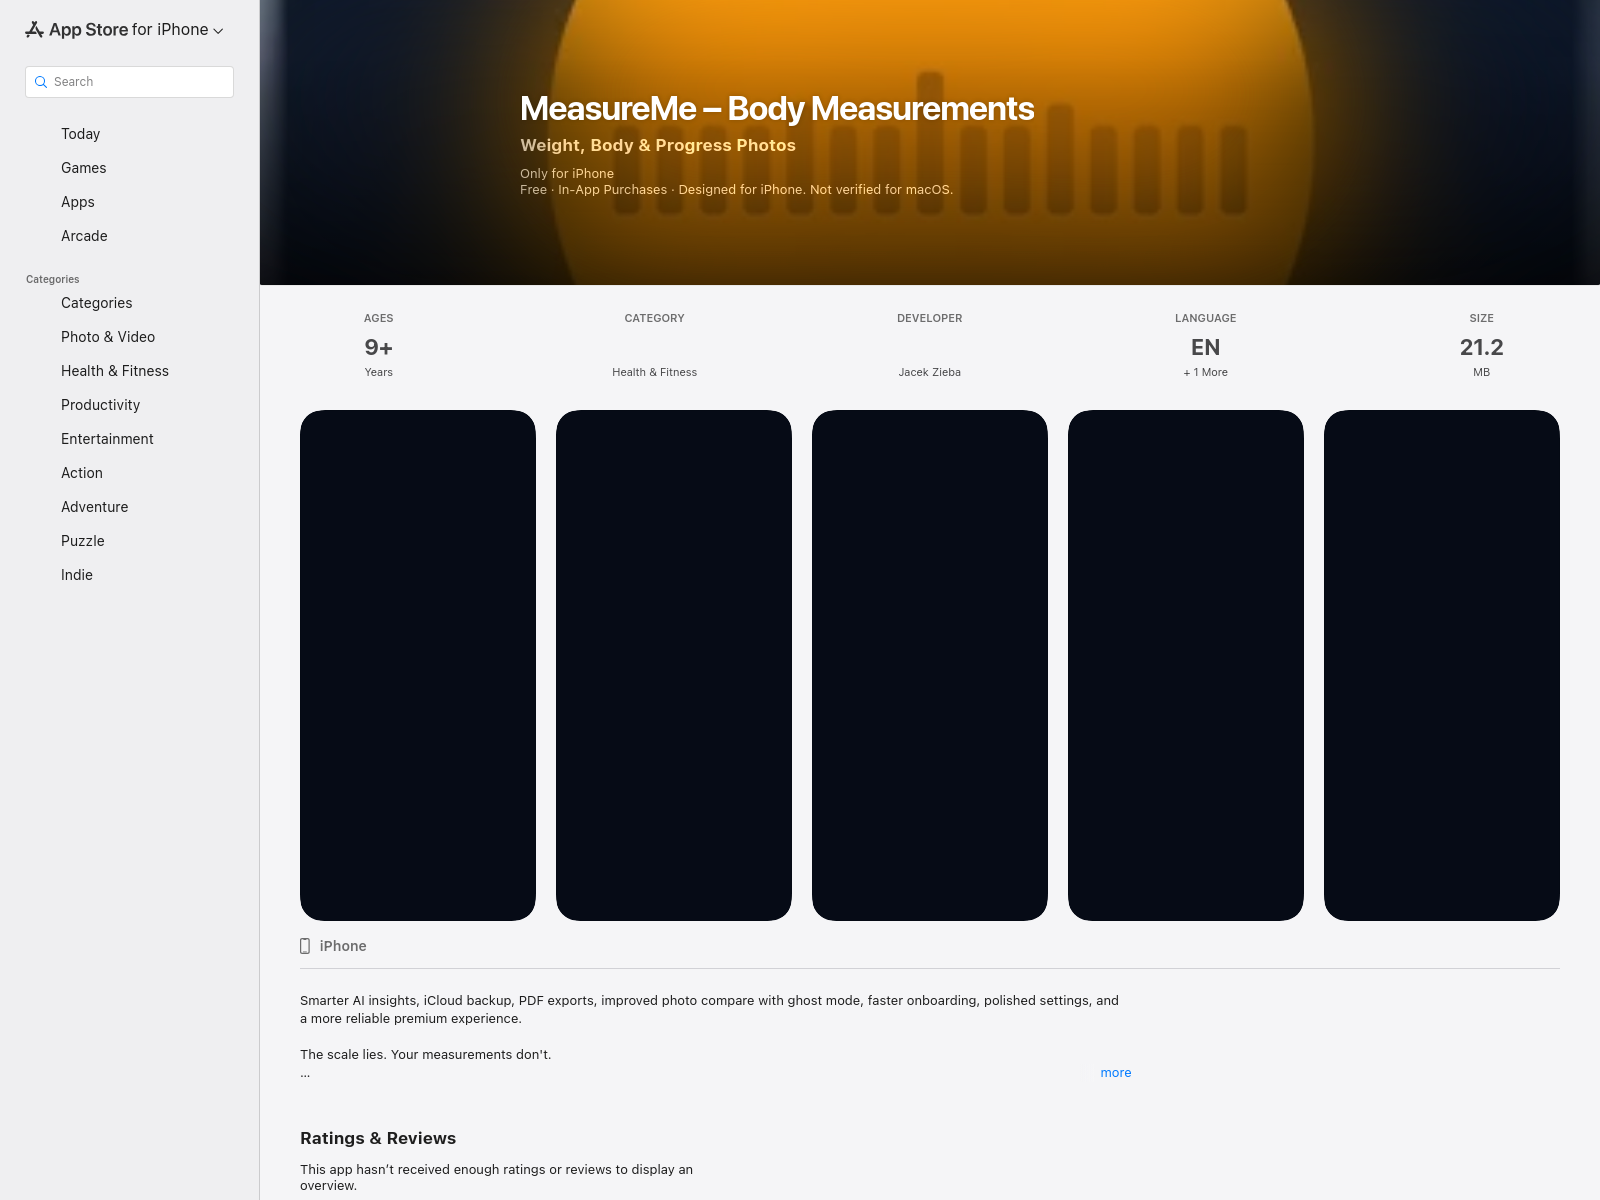Screen dimensions: 1600x1200
Task: Open the Puzzle category in sidebar
Action: (x=82, y=541)
